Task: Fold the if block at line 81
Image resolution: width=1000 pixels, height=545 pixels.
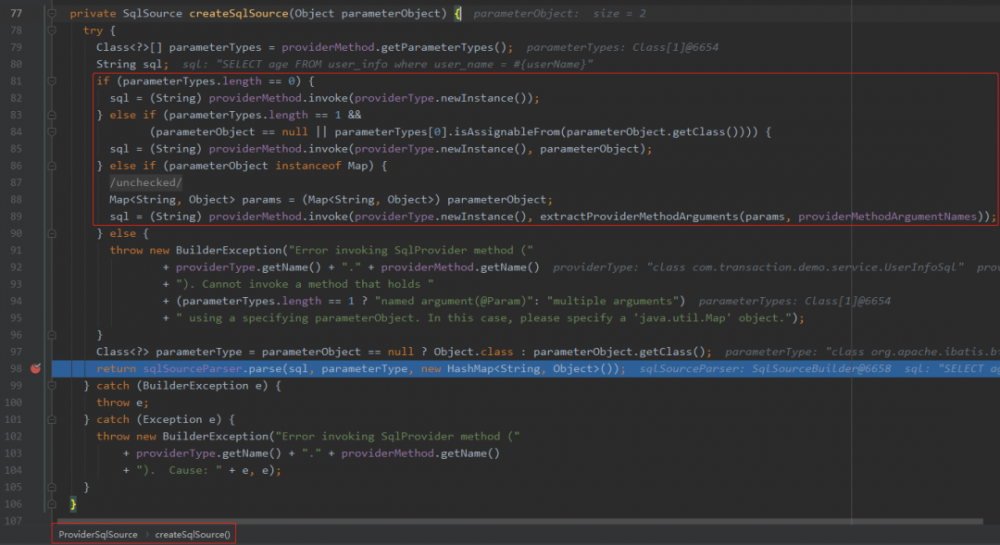Action: tap(52, 81)
